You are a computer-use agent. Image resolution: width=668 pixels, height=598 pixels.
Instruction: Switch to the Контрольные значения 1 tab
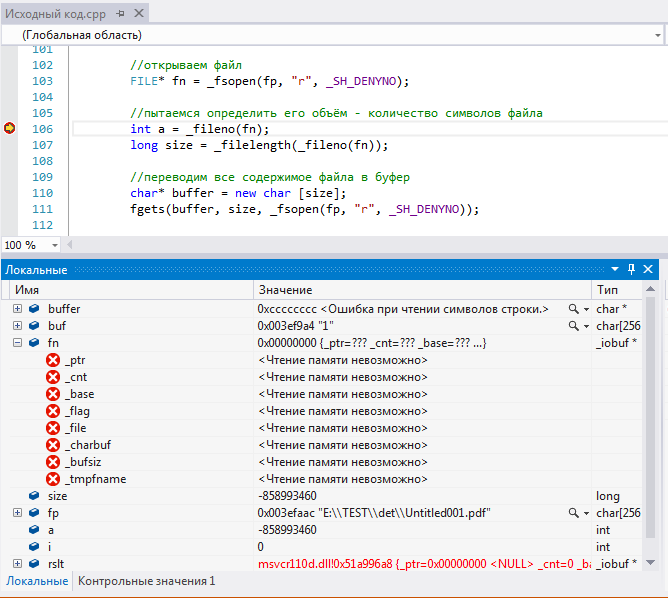coord(146,581)
